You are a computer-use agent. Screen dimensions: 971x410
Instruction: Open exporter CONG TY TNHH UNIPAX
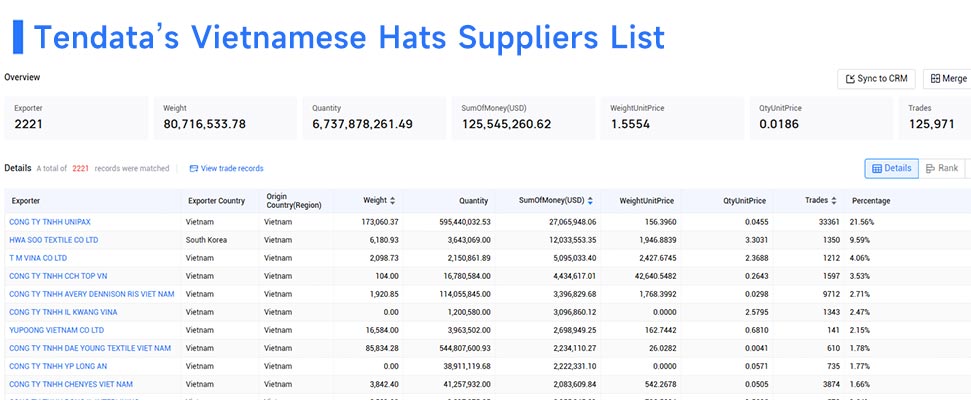coord(50,222)
